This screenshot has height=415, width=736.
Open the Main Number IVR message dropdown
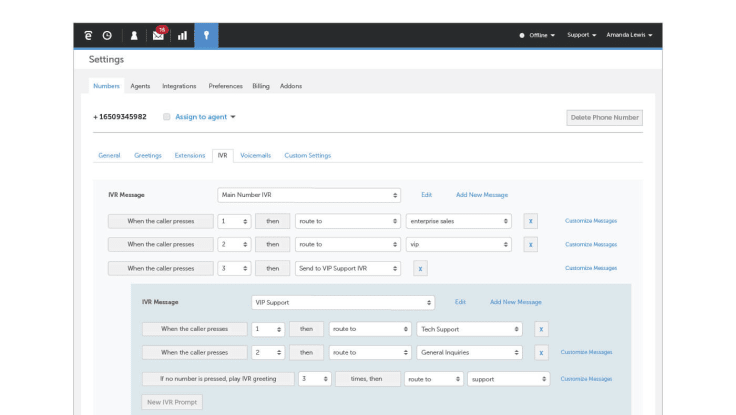click(x=309, y=195)
